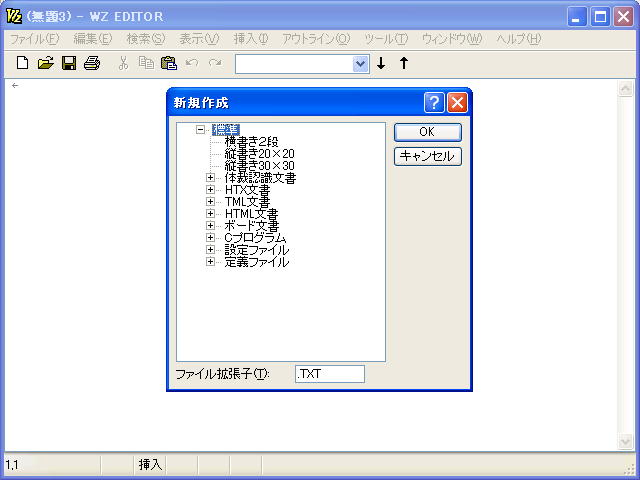Click the search up arrow icon
The image size is (640, 480).
[404, 63]
